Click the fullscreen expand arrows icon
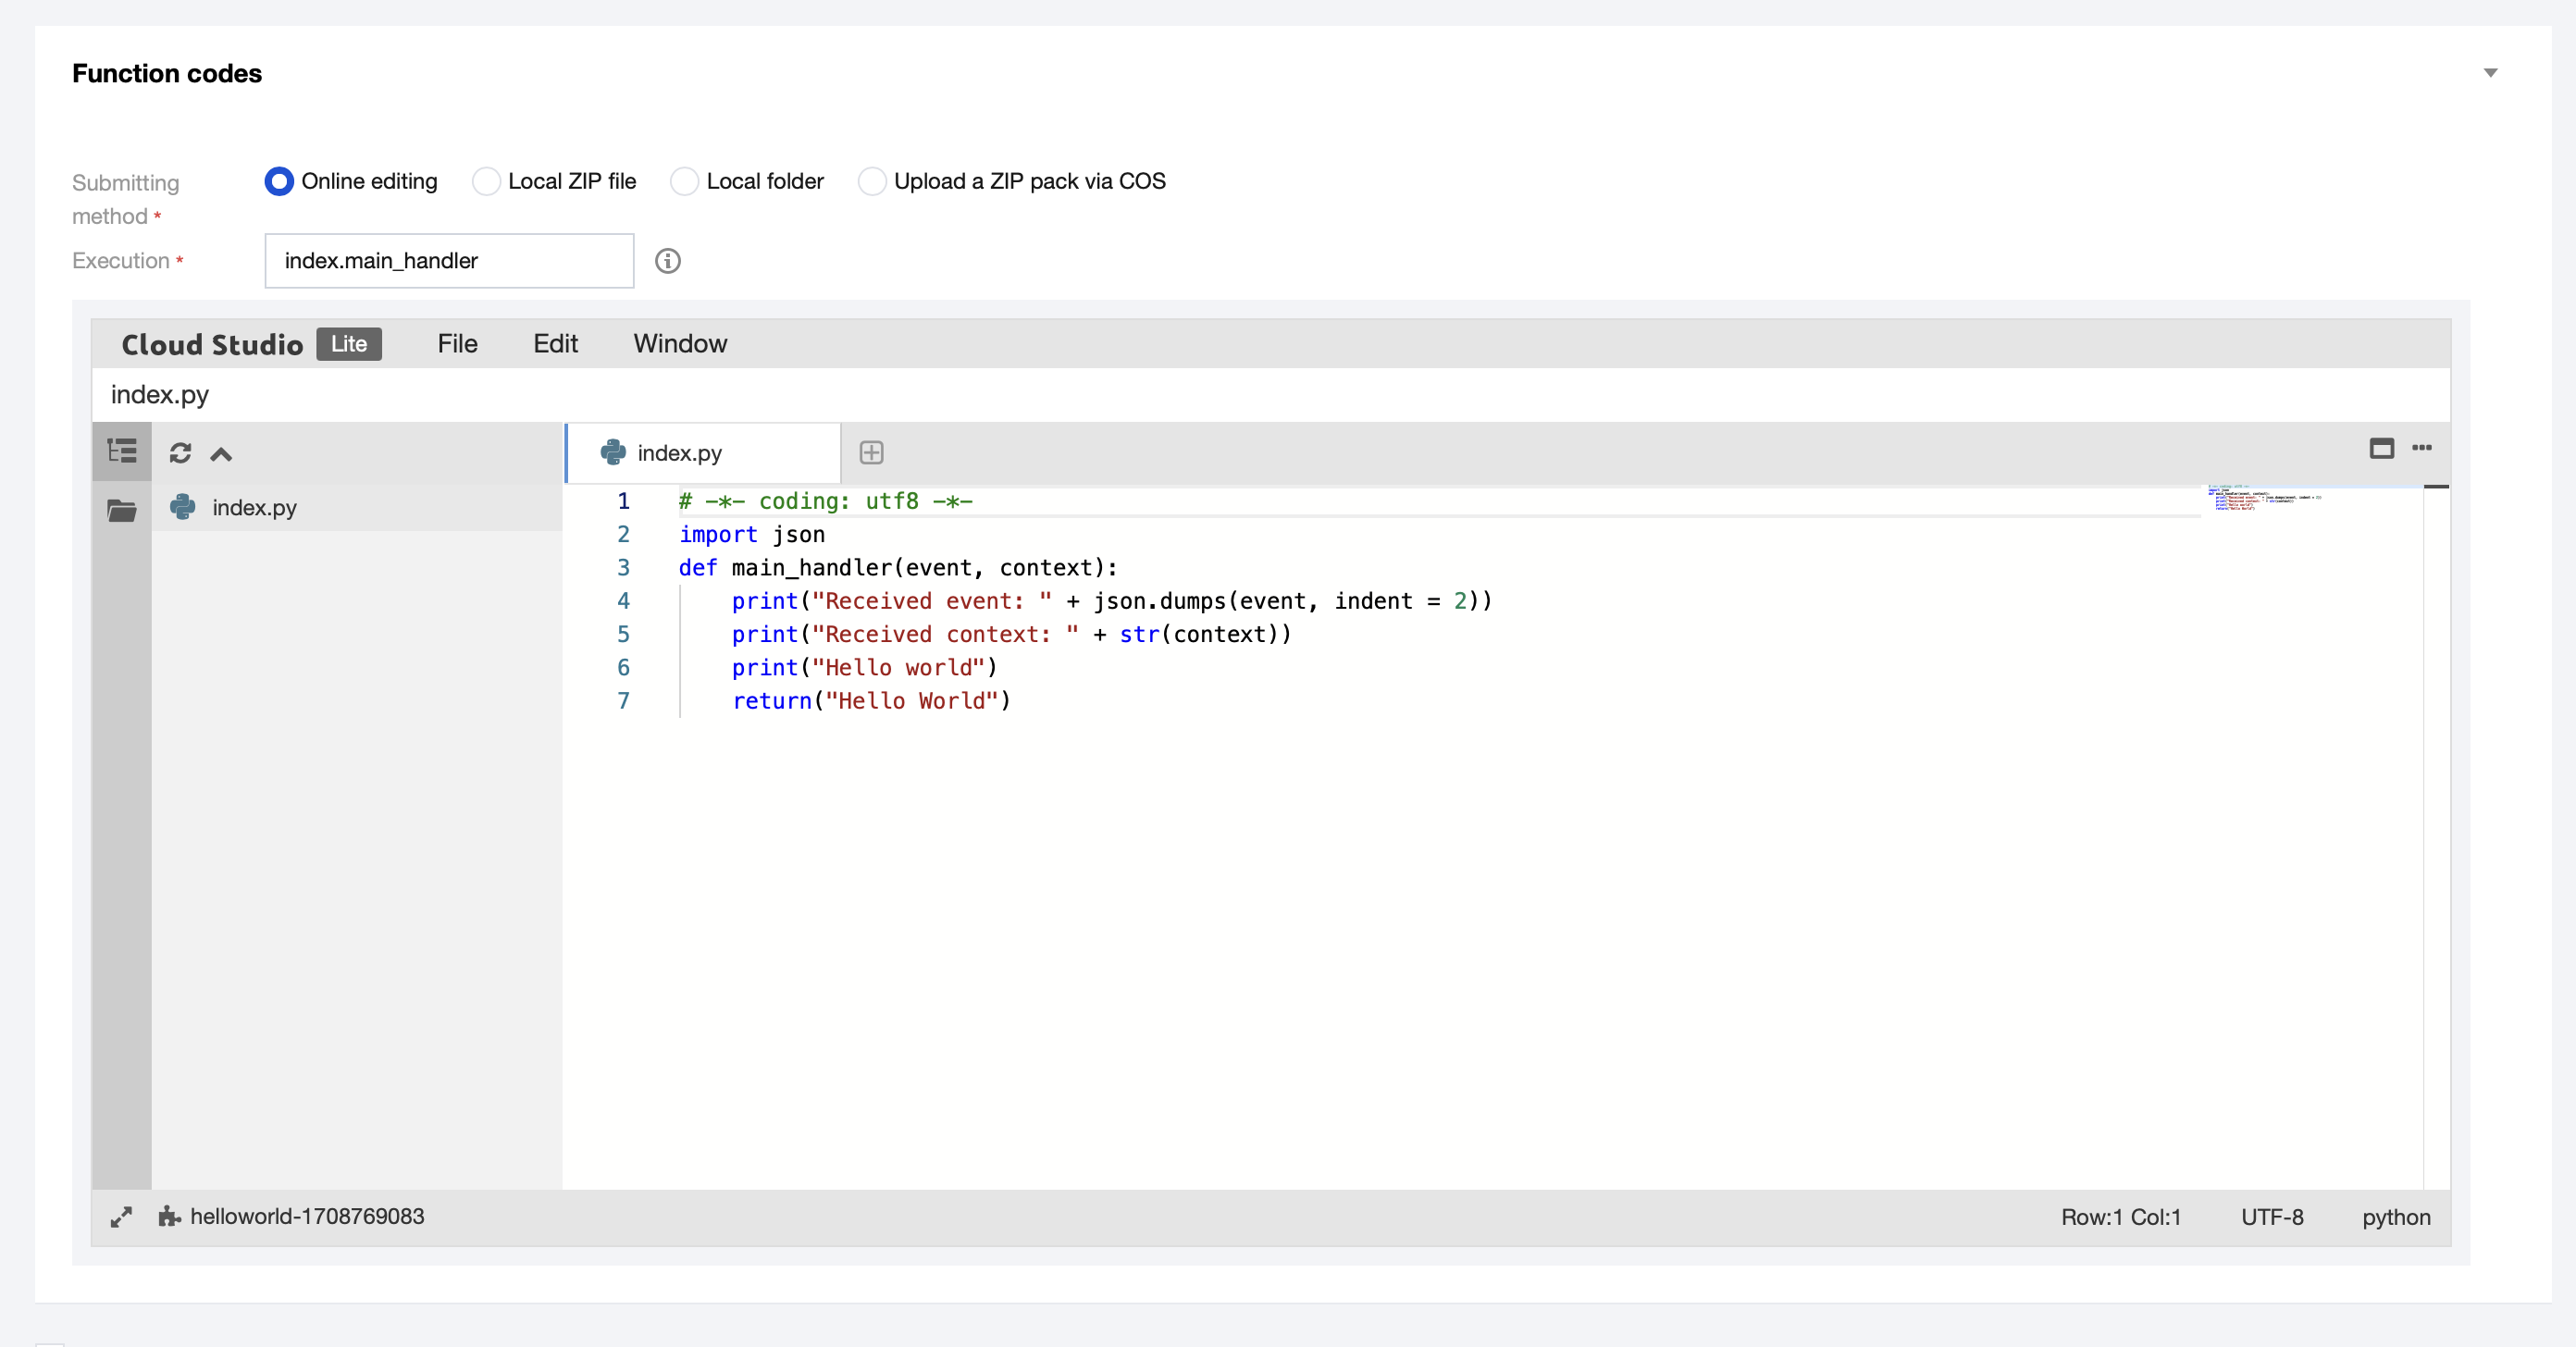Image resolution: width=2576 pixels, height=1347 pixels. (x=121, y=1217)
